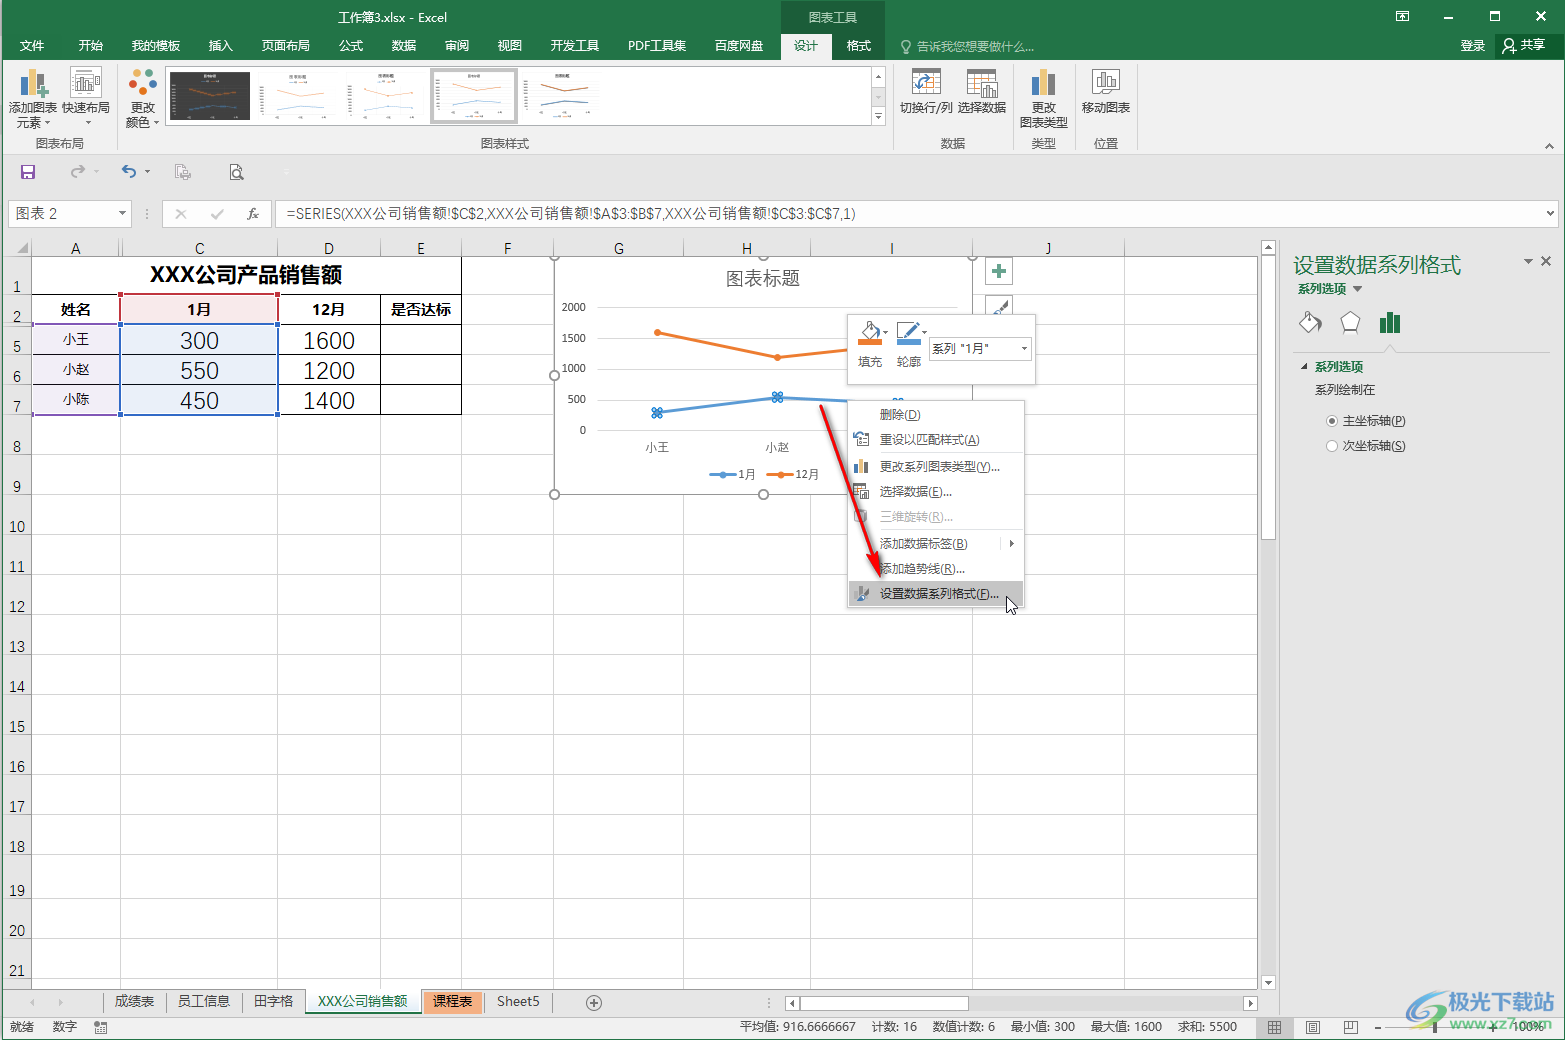Click the vertical scrollbar down arrow
The image size is (1565, 1040).
pos(1268,982)
